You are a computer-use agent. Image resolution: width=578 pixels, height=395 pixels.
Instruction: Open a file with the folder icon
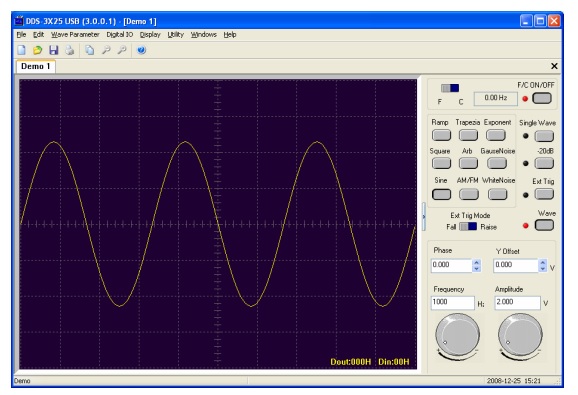[37, 50]
